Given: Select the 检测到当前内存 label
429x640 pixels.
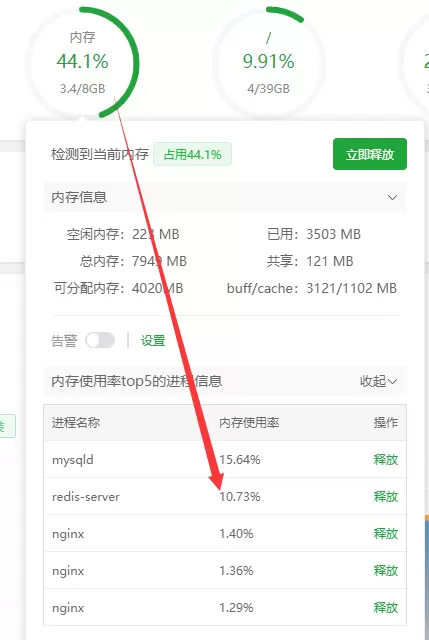Looking at the screenshot, I should point(100,154).
